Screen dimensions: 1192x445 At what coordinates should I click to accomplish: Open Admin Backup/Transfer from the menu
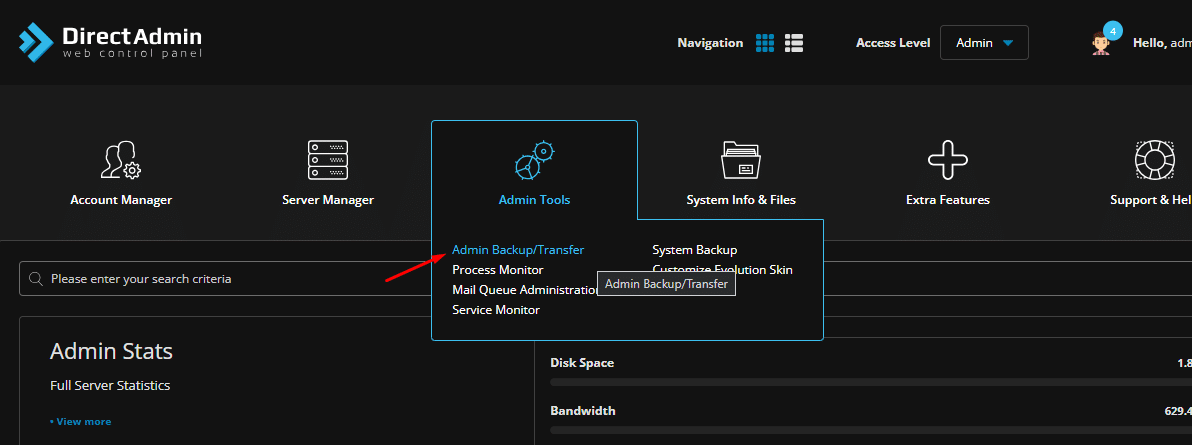518,250
